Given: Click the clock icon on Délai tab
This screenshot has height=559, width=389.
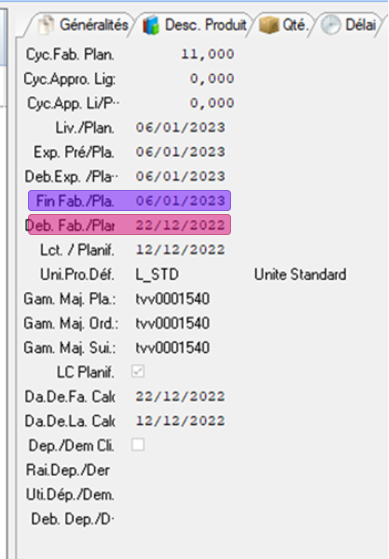Looking at the screenshot, I should 331,25.
